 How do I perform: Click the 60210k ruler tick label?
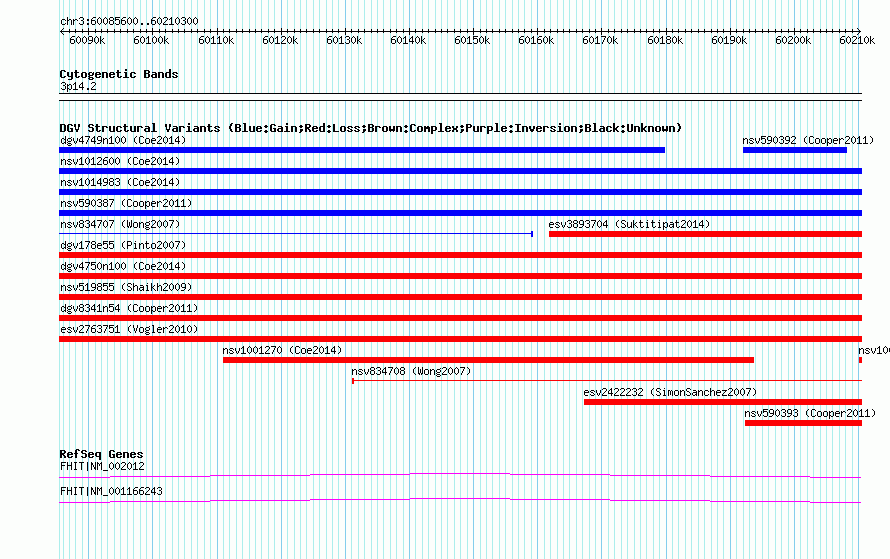tap(858, 40)
